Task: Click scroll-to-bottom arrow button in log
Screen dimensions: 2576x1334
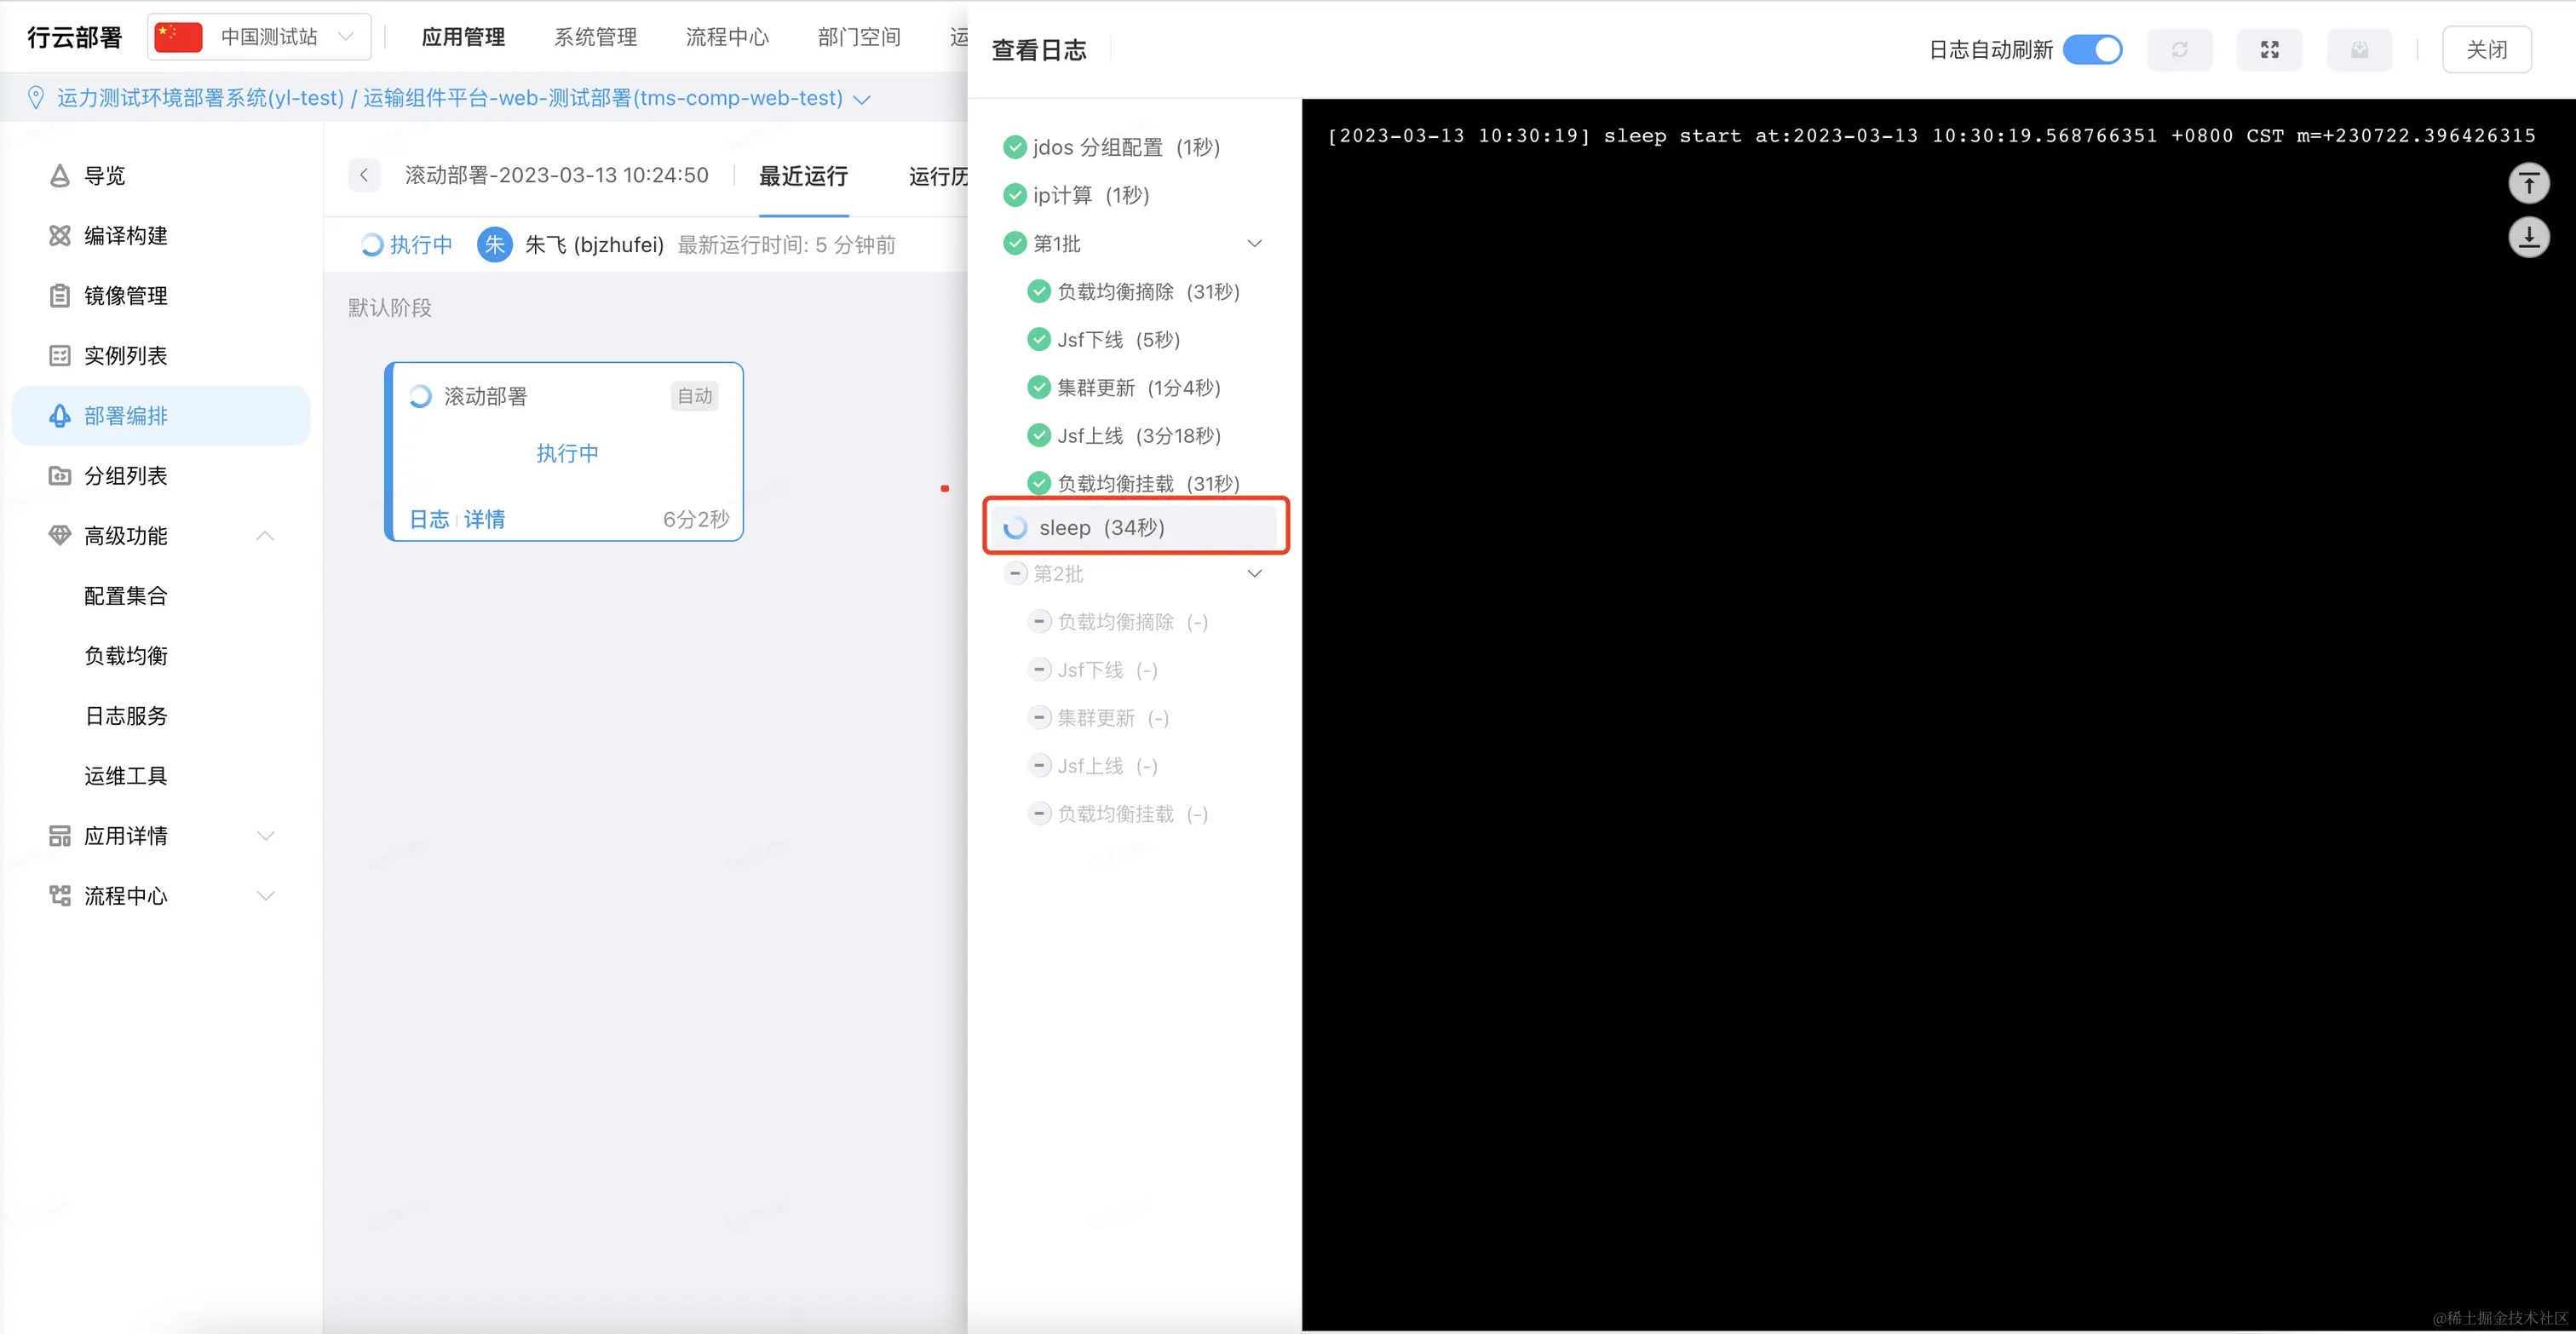Action: click(x=2528, y=238)
